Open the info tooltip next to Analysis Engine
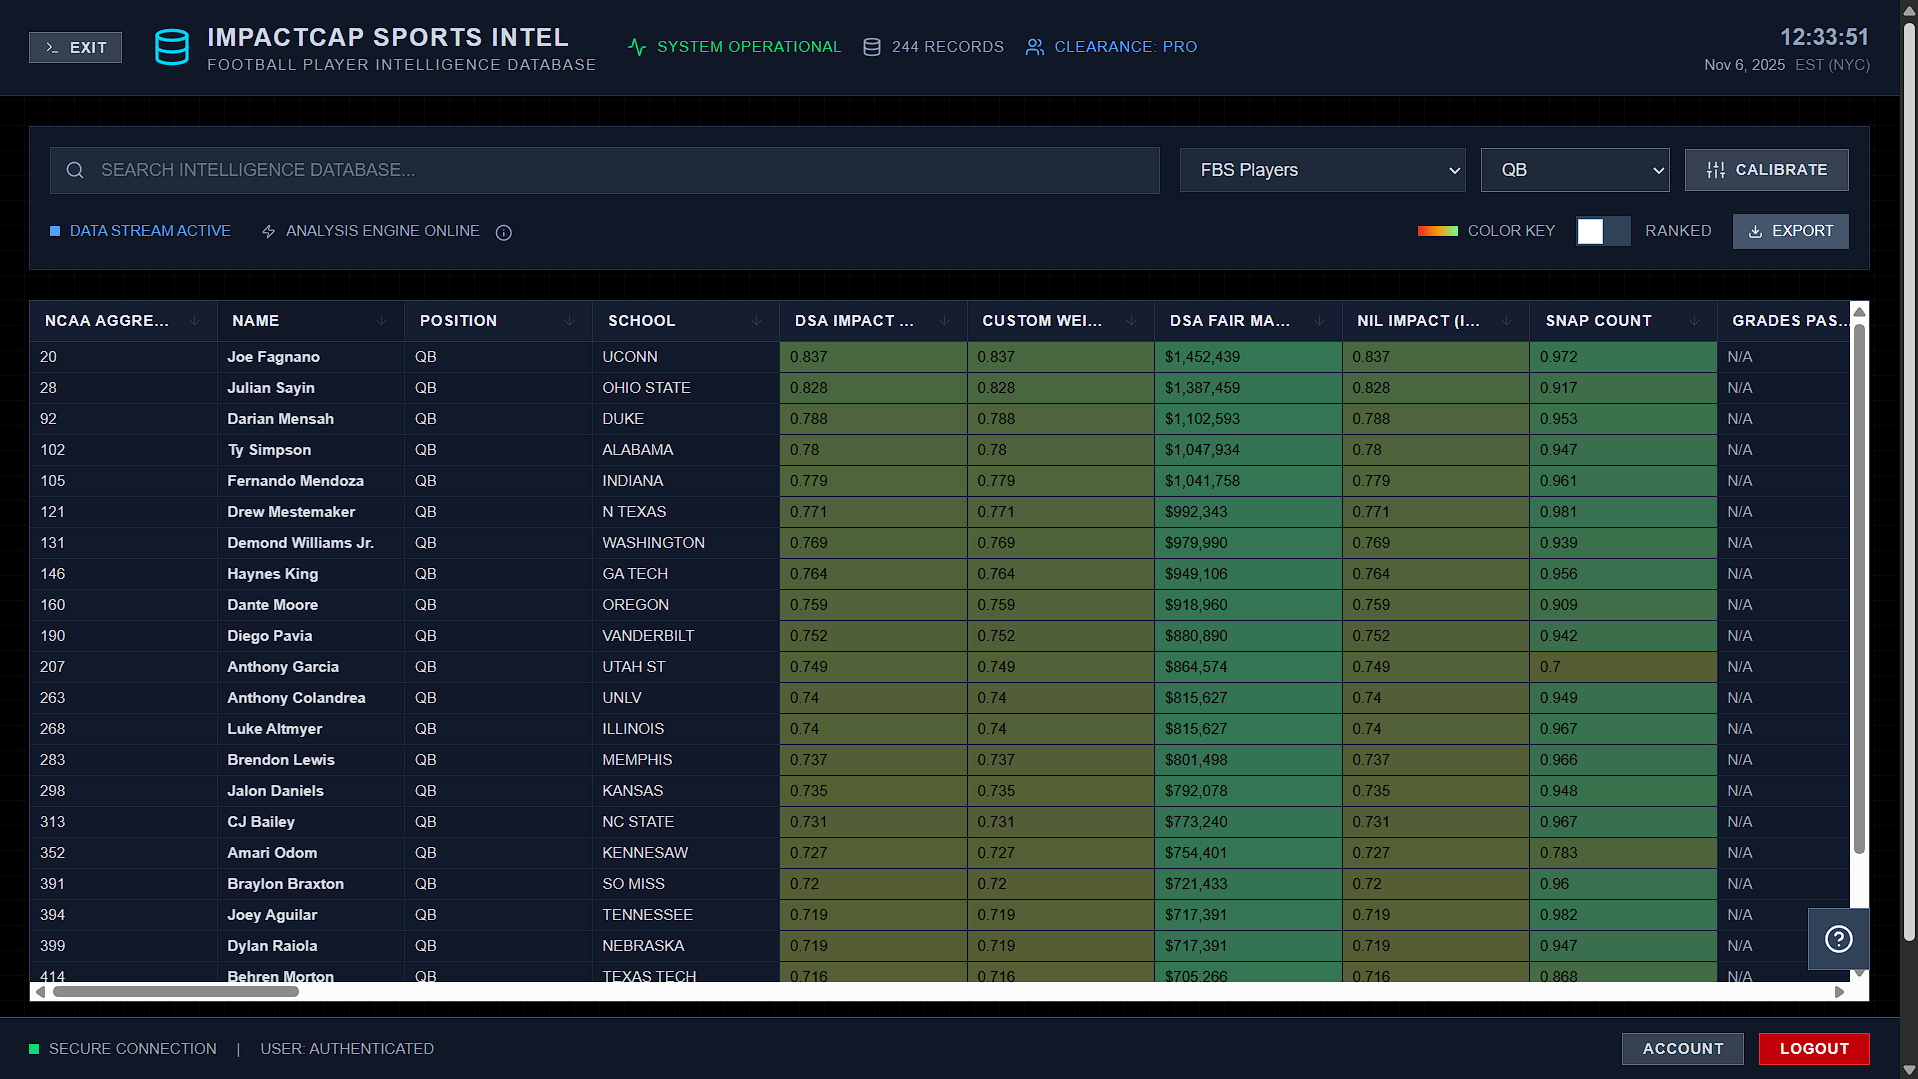This screenshot has width=1918, height=1079. (503, 232)
